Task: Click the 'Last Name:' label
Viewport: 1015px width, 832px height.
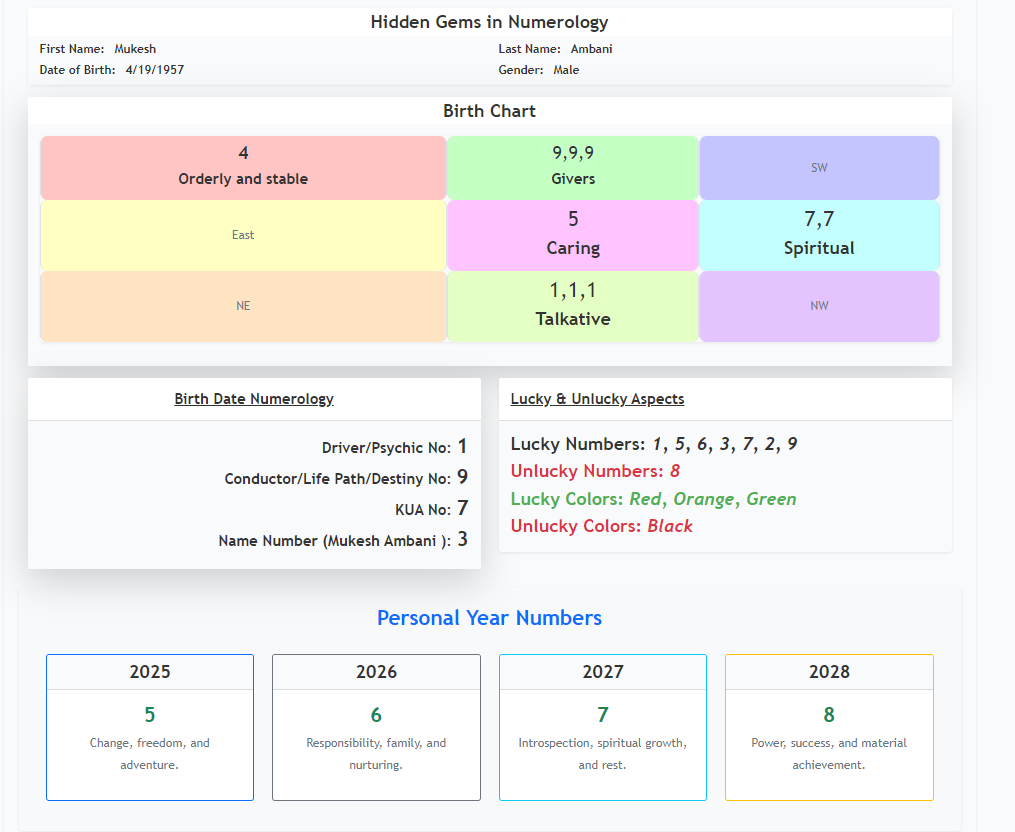Action: coord(530,49)
